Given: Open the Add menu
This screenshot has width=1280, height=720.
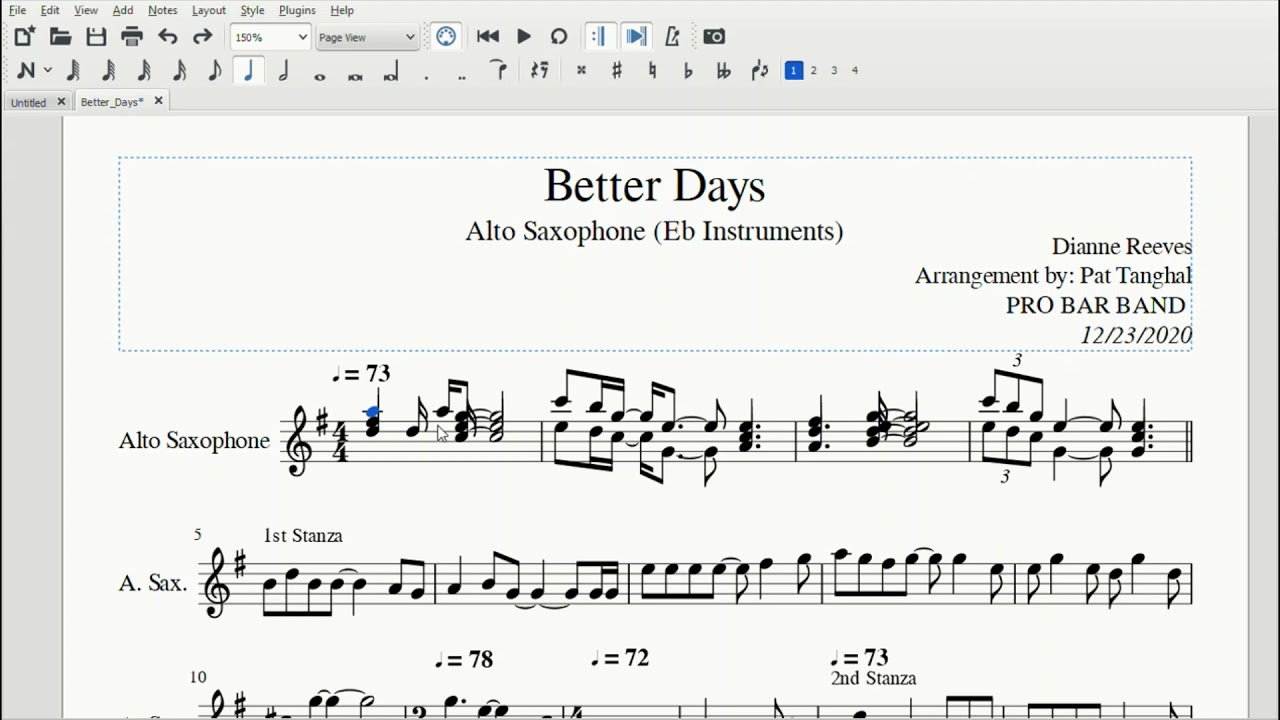Looking at the screenshot, I should pos(123,10).
